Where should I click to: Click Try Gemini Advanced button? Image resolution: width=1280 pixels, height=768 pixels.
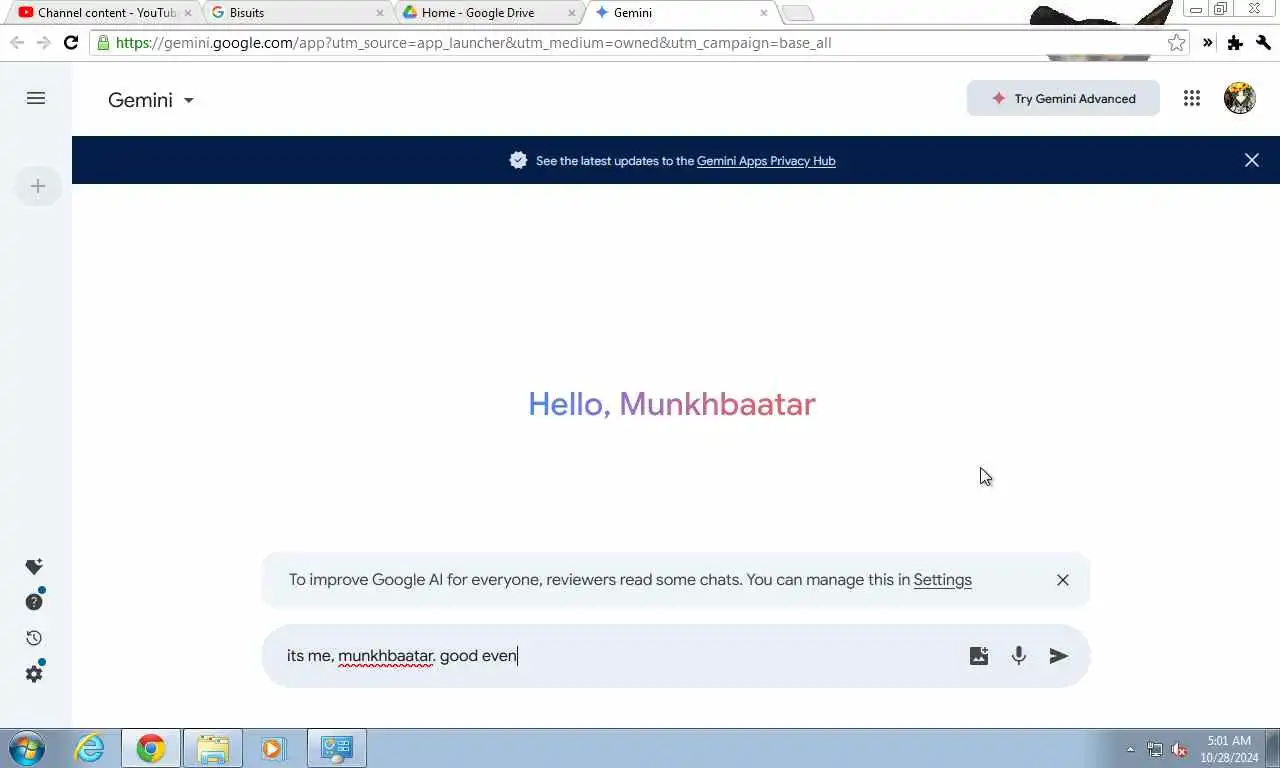click(x=1063, y=98)
